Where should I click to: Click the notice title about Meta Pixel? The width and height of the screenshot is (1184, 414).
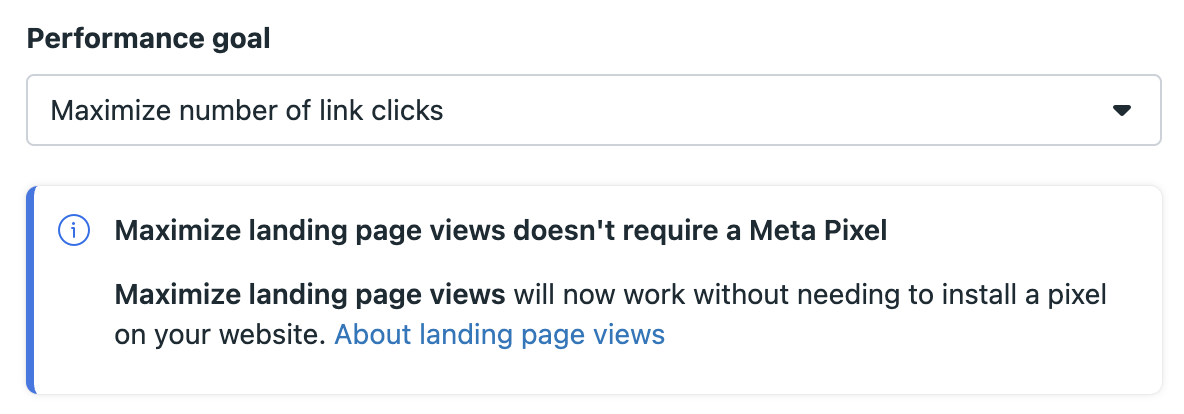(501, 231)
